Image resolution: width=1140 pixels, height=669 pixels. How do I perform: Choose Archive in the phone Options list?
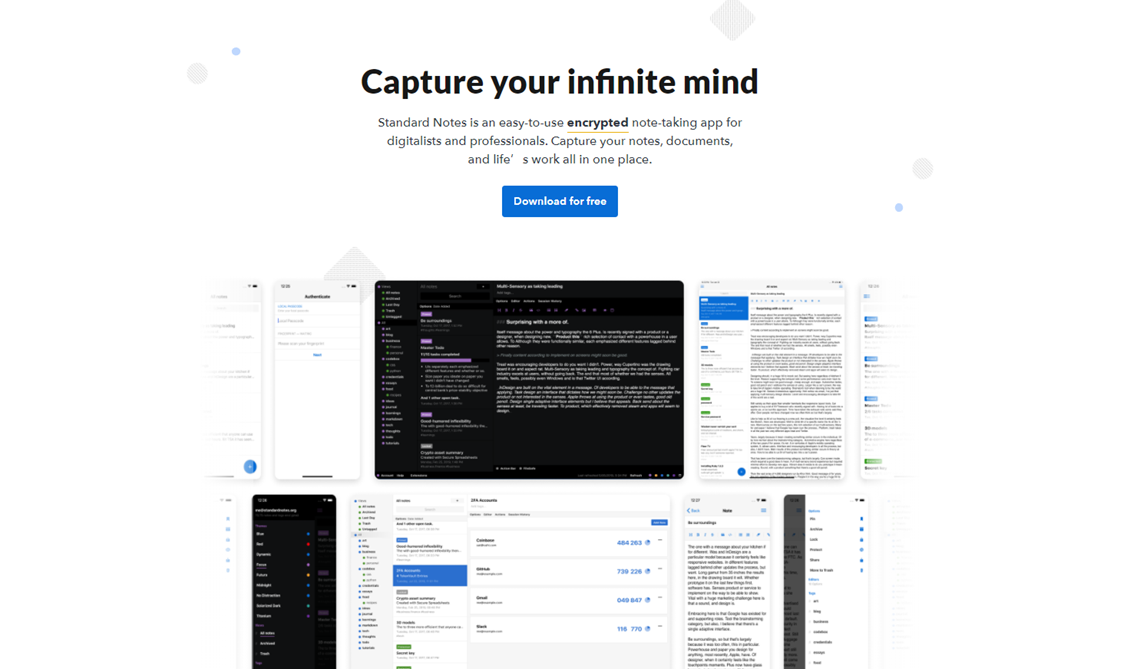[836, 529]
